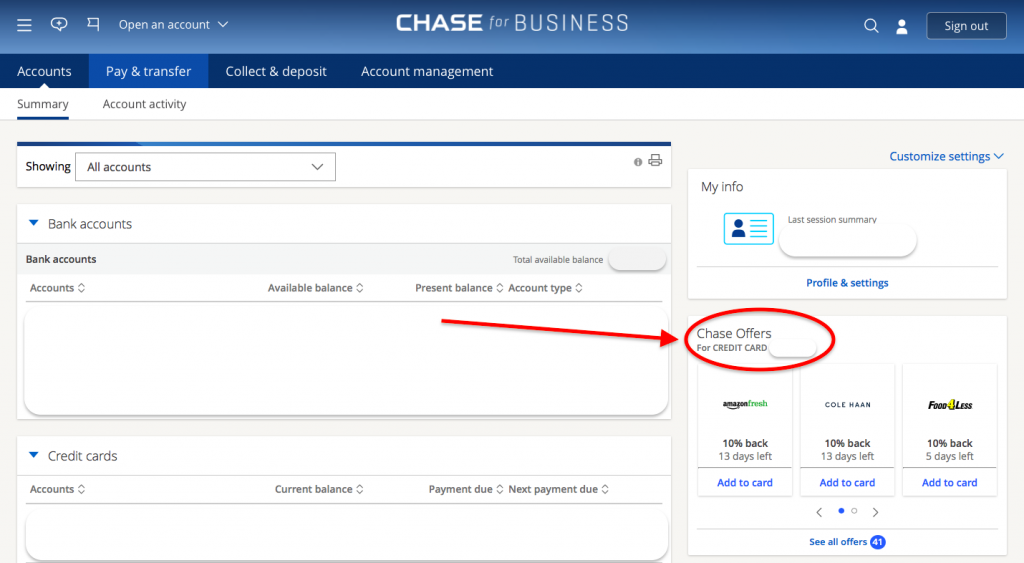Sort by Next payment due column
This screenshot has width=1024, height=563.
[x=558, y=489]
